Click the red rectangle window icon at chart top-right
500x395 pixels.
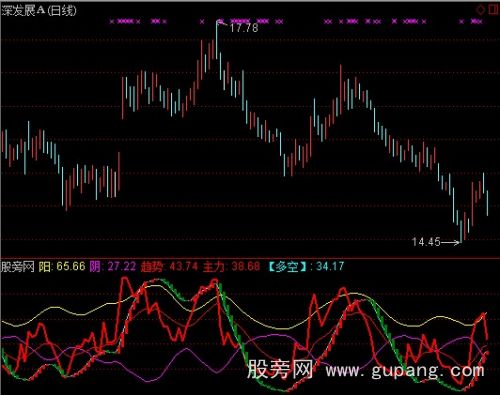493,9
